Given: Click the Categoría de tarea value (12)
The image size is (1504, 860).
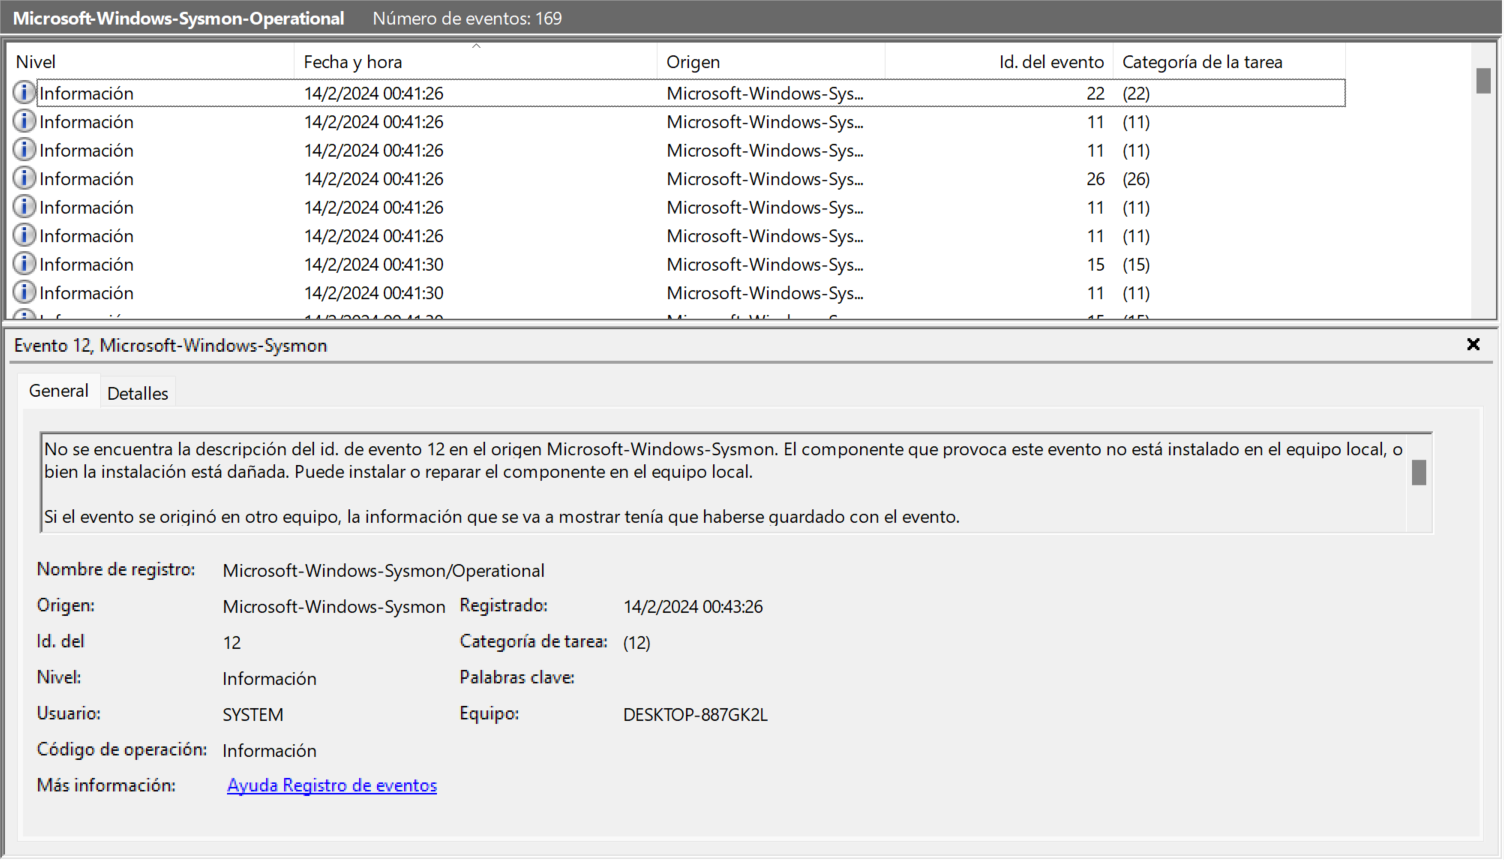Looking at the screenshot, I should (x=637, y=643).
